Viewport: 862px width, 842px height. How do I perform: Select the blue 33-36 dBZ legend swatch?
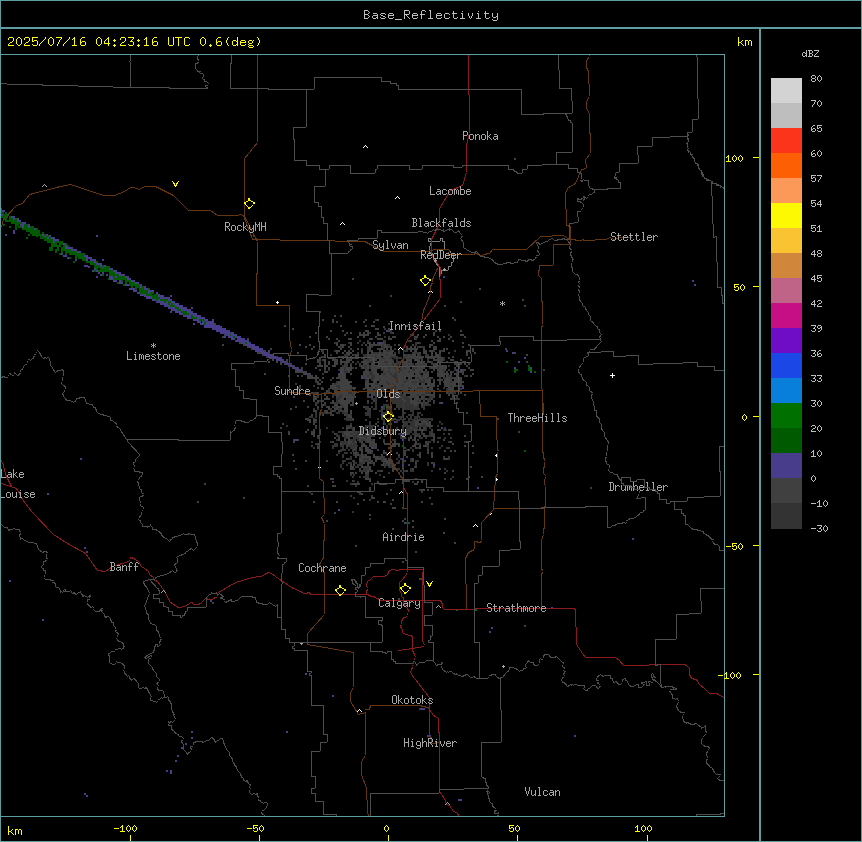pos(786,365)
